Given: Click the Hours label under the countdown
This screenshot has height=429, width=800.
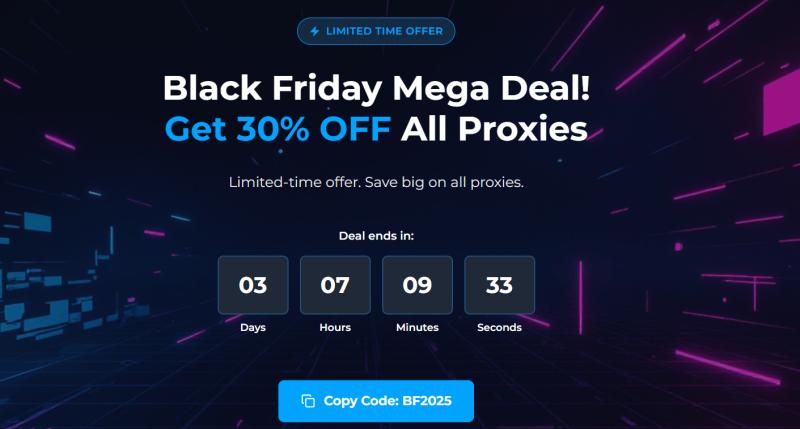Looking at the screenshot, I should tap(335, 327).
